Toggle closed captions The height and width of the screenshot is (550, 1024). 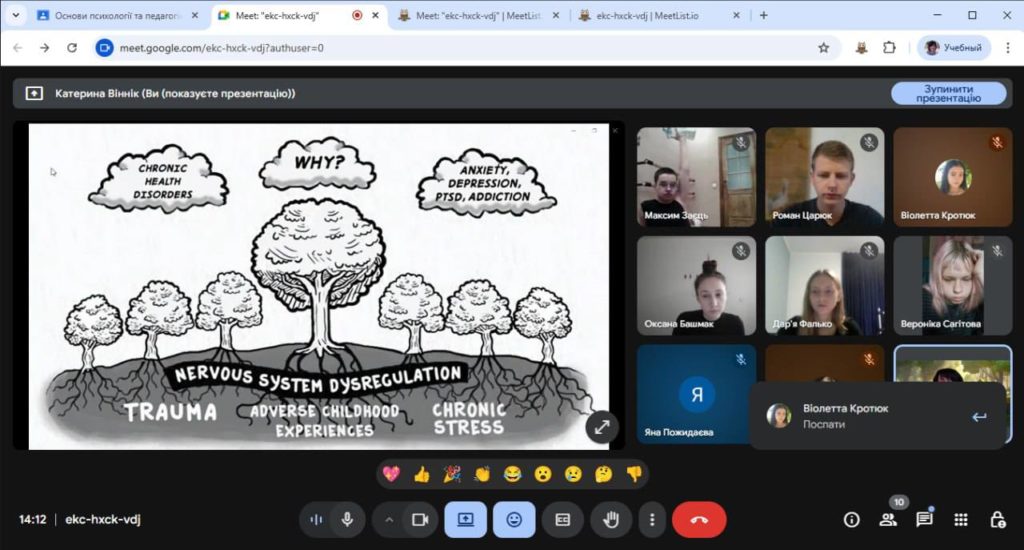pos(562,519)
